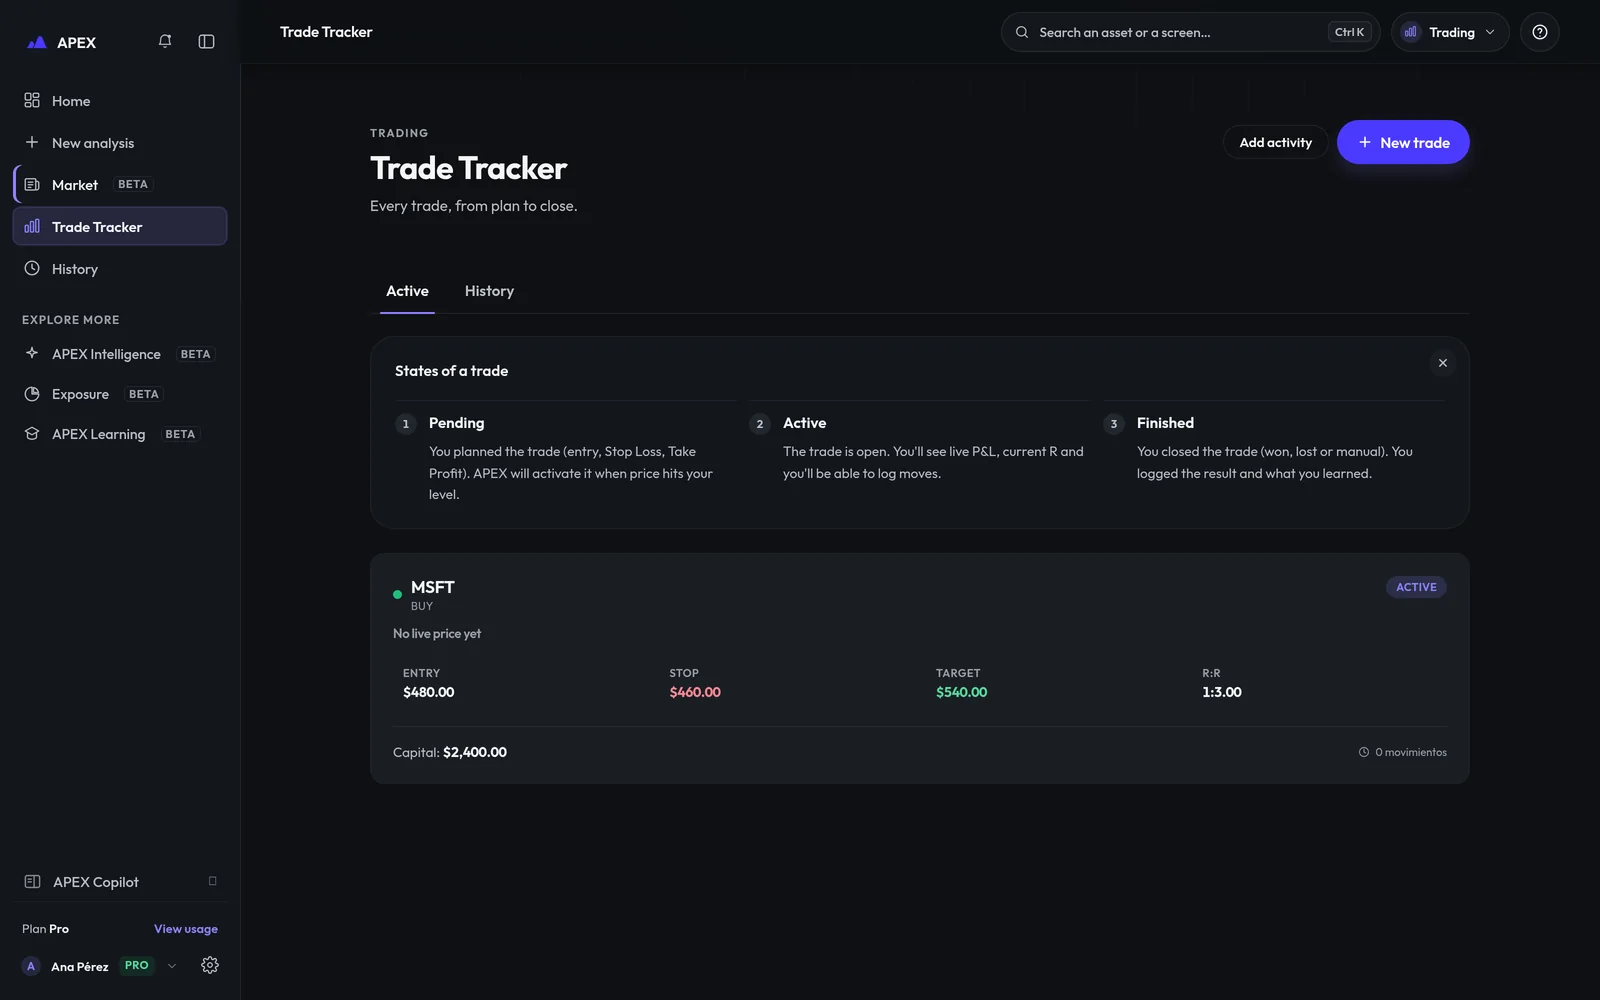
Task: Click Add activity button
Action: (x=1276, y=142)
